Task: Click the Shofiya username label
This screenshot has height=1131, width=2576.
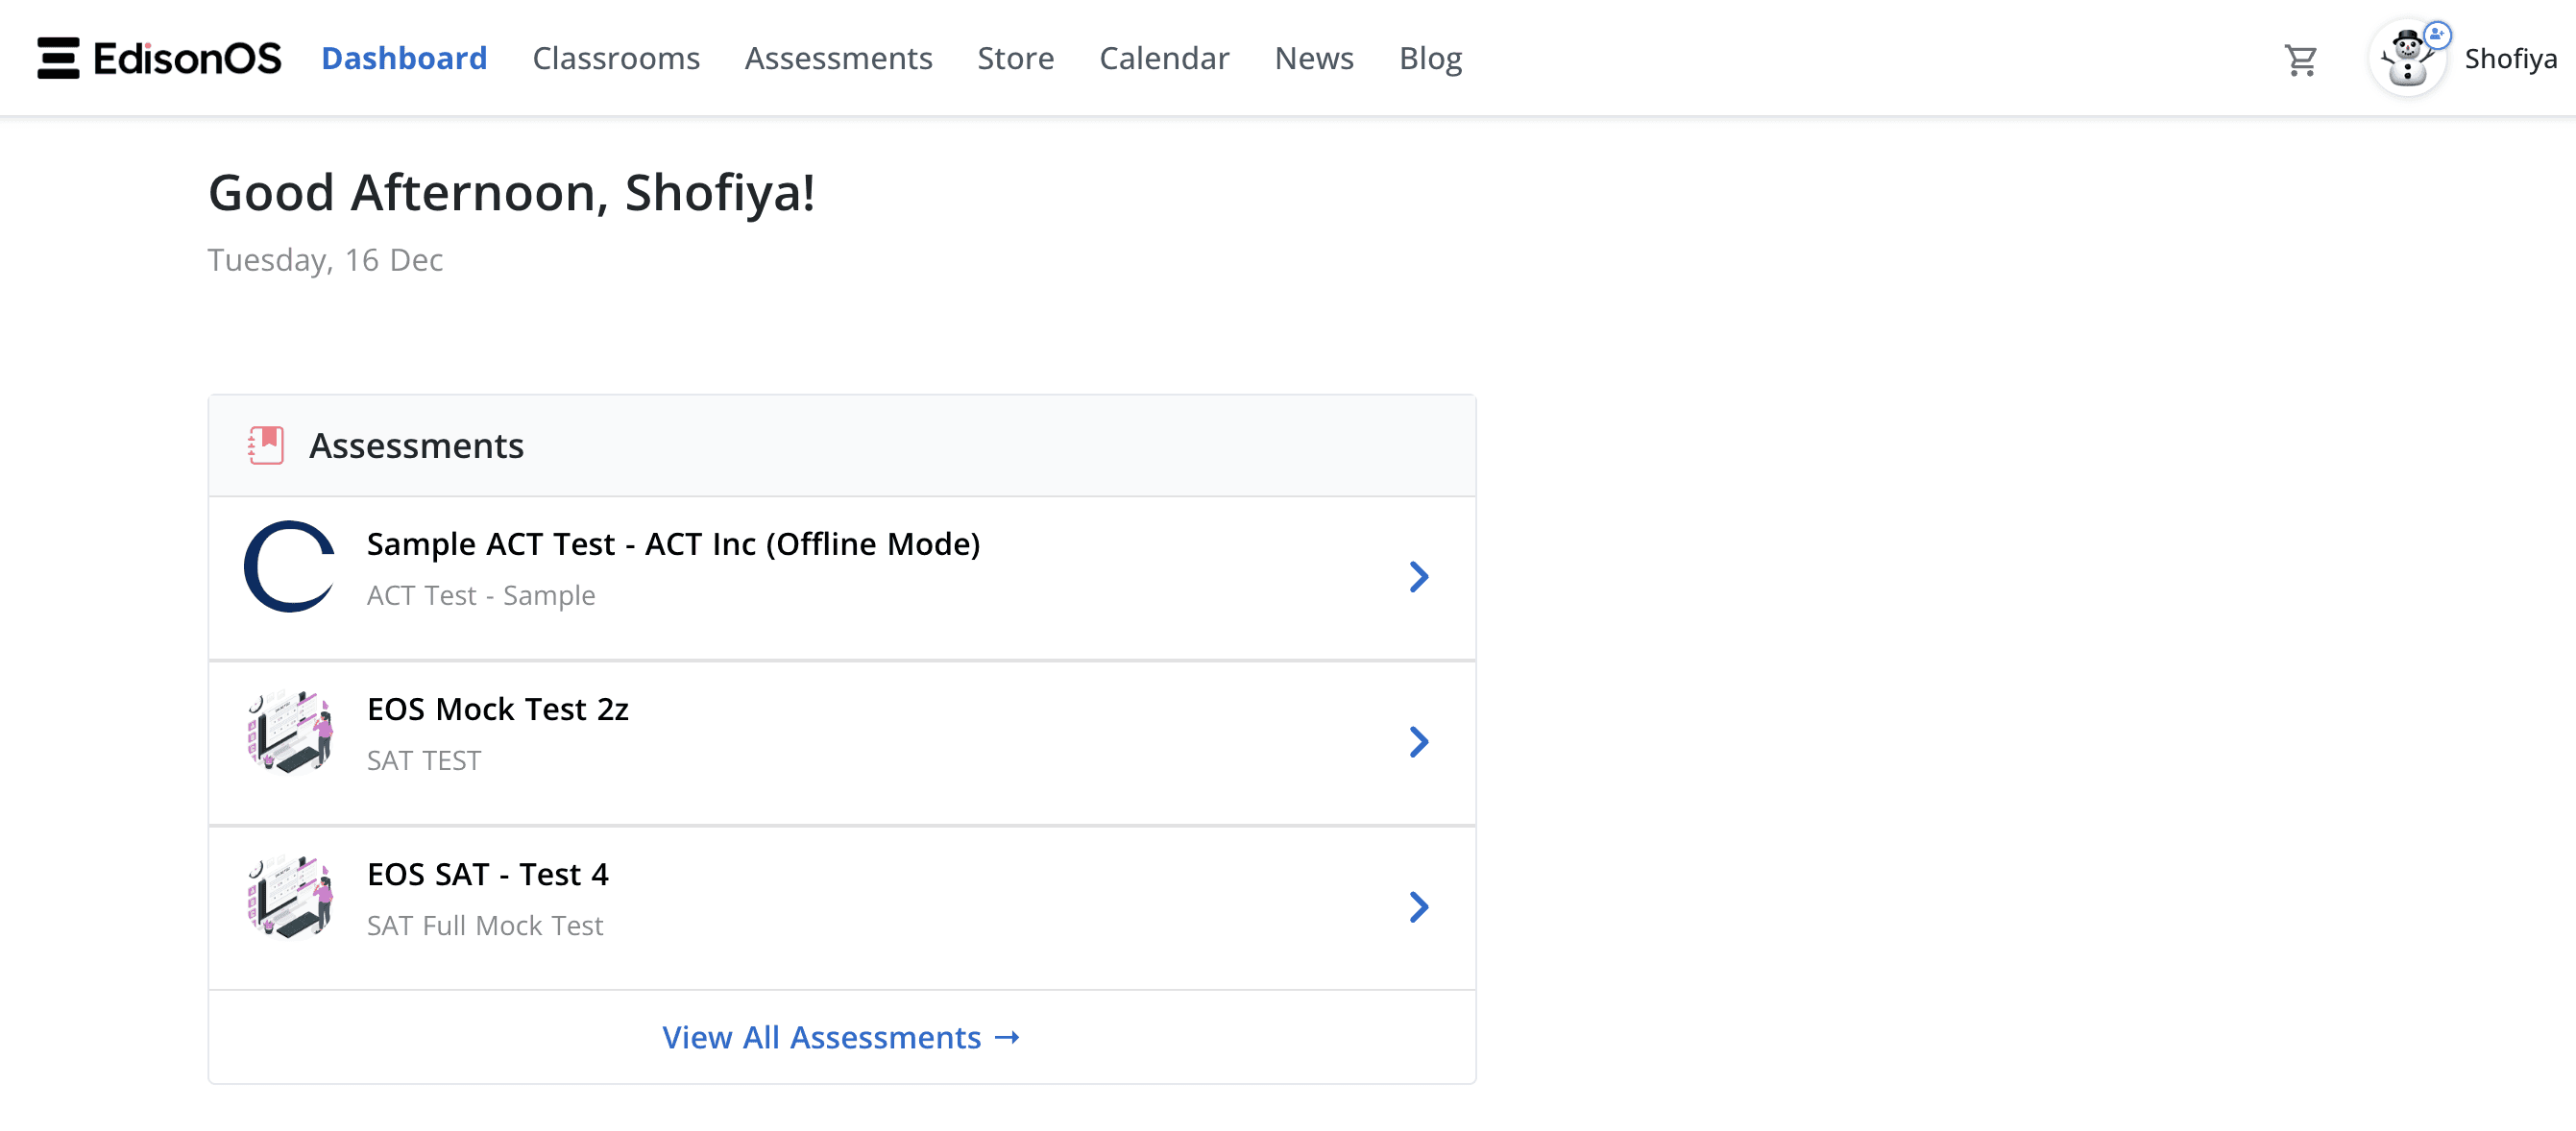Action: (2510, 59)
